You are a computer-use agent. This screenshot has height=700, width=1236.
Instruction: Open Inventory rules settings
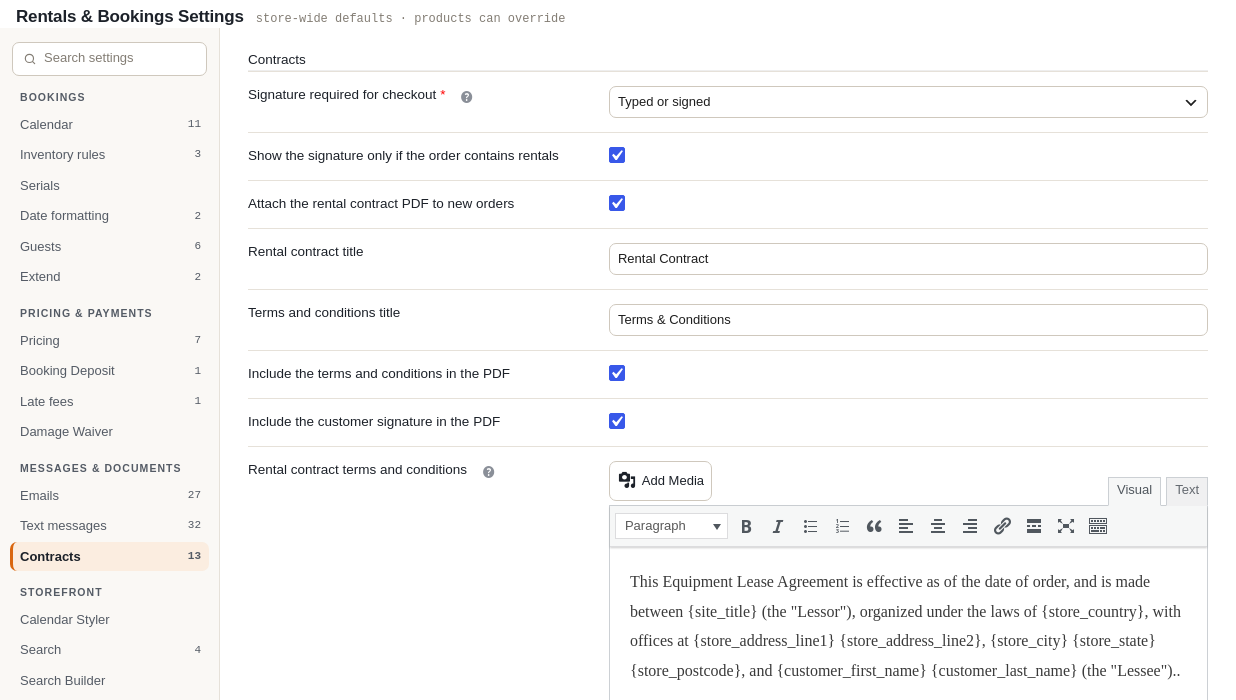click(x=110, y=154)
